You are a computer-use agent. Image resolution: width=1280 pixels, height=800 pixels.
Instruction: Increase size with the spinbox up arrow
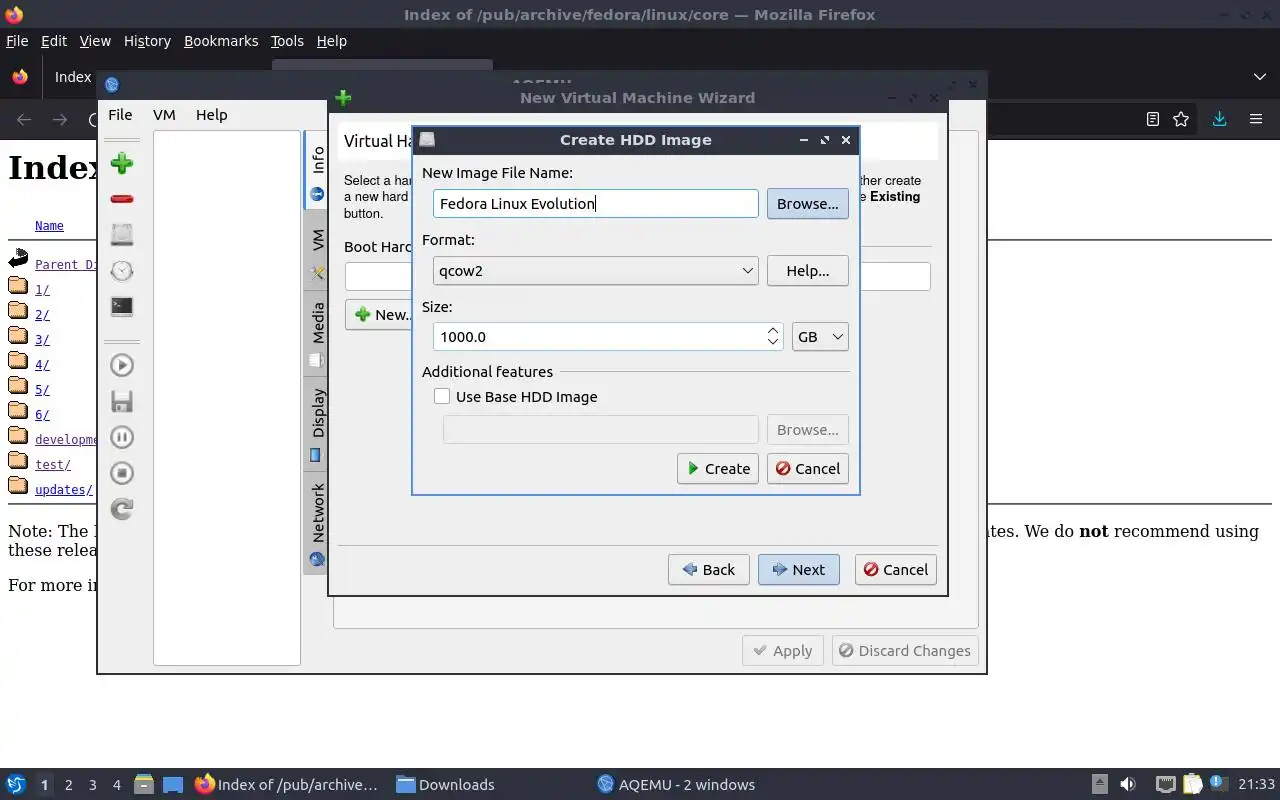(773, 331)
